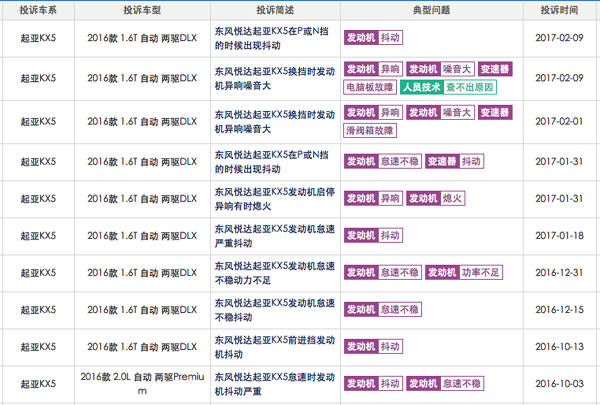
Task: Click the date 2016-12-15
Action: pos(559,310)
